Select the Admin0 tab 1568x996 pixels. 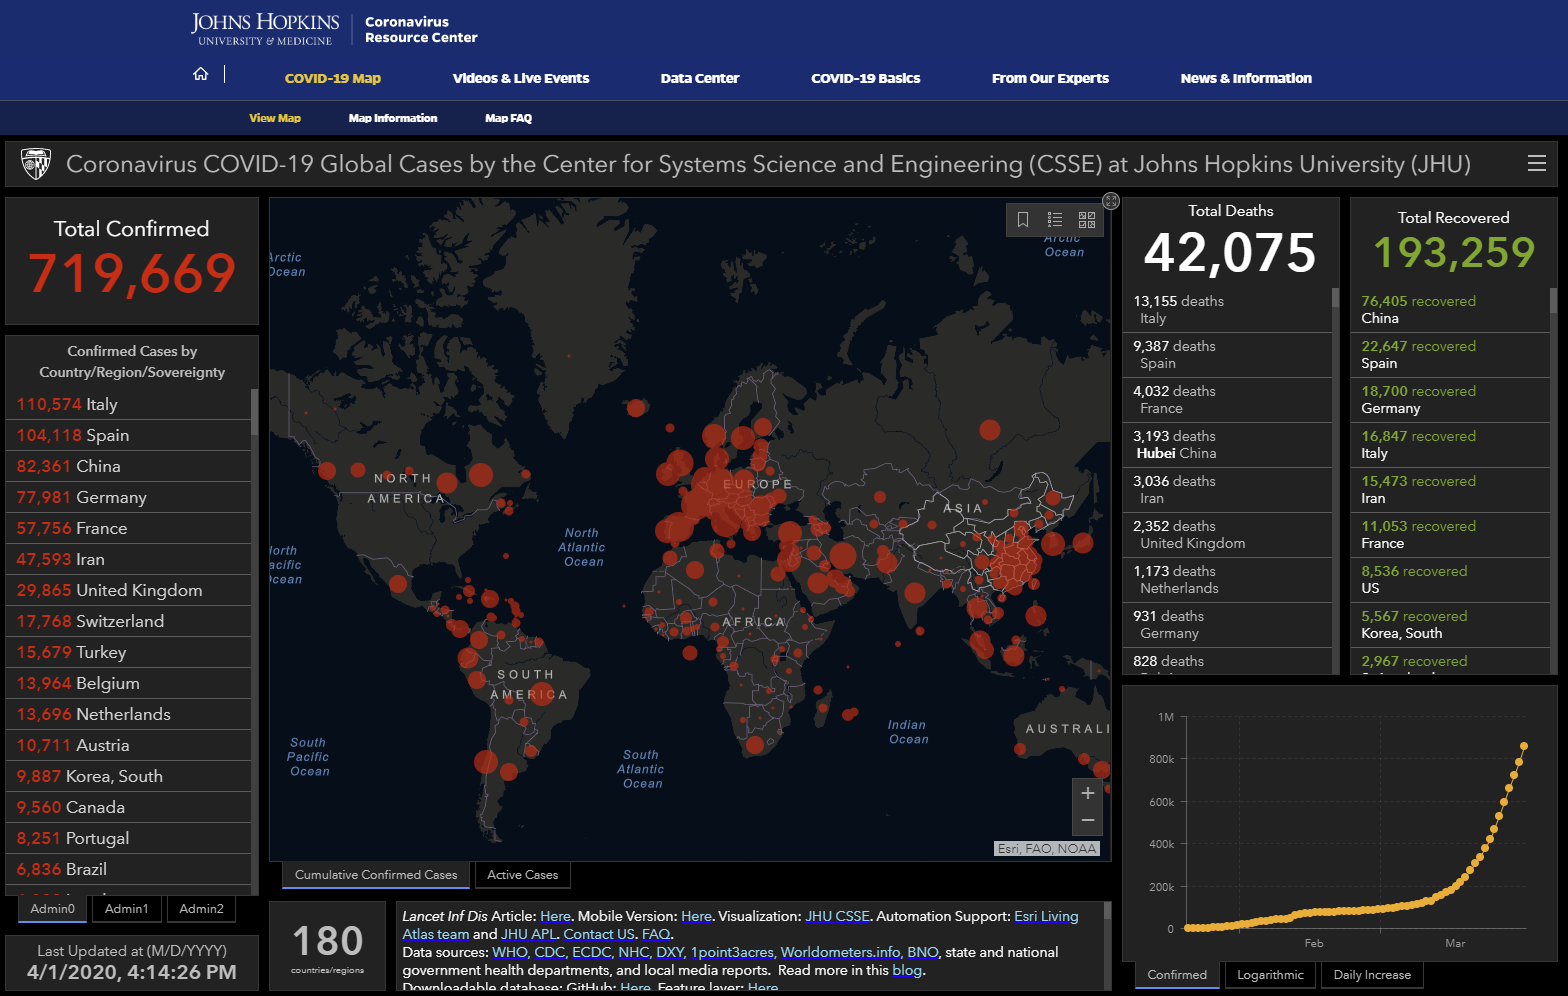(x=53, y=909)
